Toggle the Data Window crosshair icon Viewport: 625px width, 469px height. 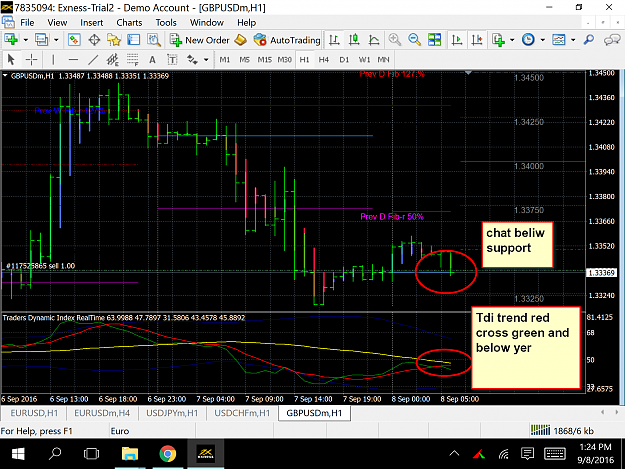click(x=94, y=39)
